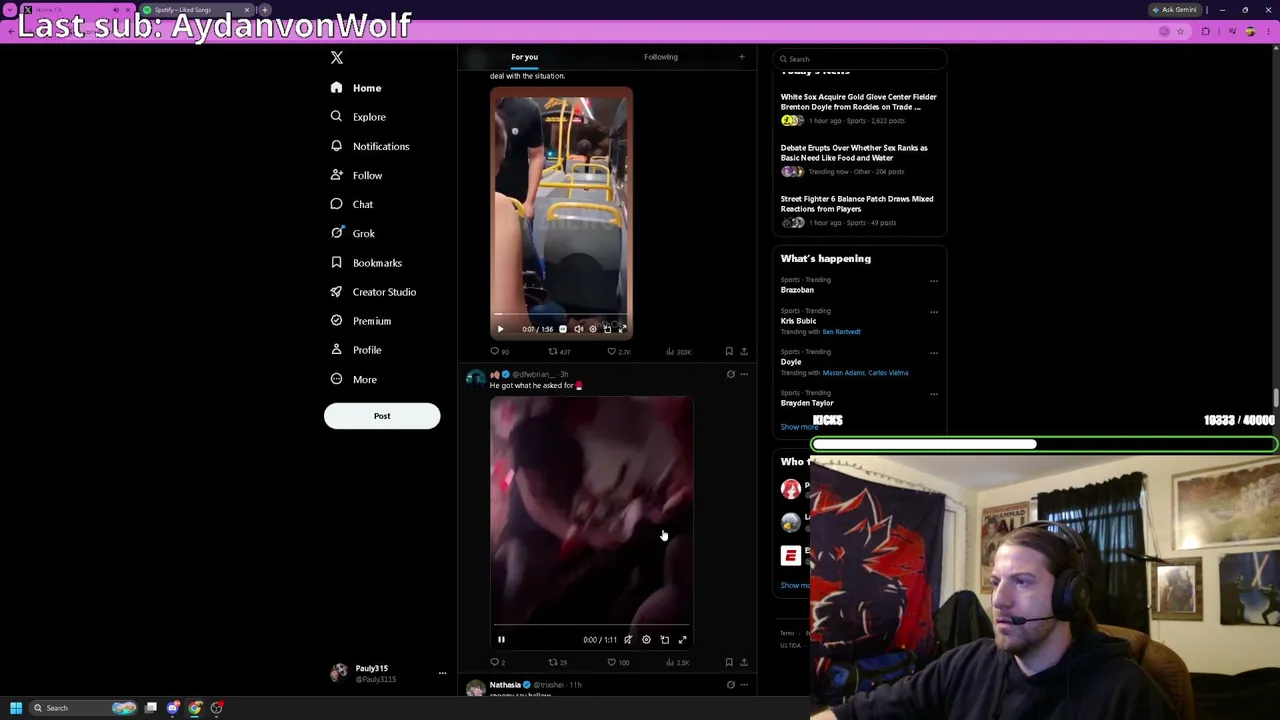The width and height of the screenshot is (1280, 720).
Task: Bookmark the bus video post
Action: tap(729, 352)
